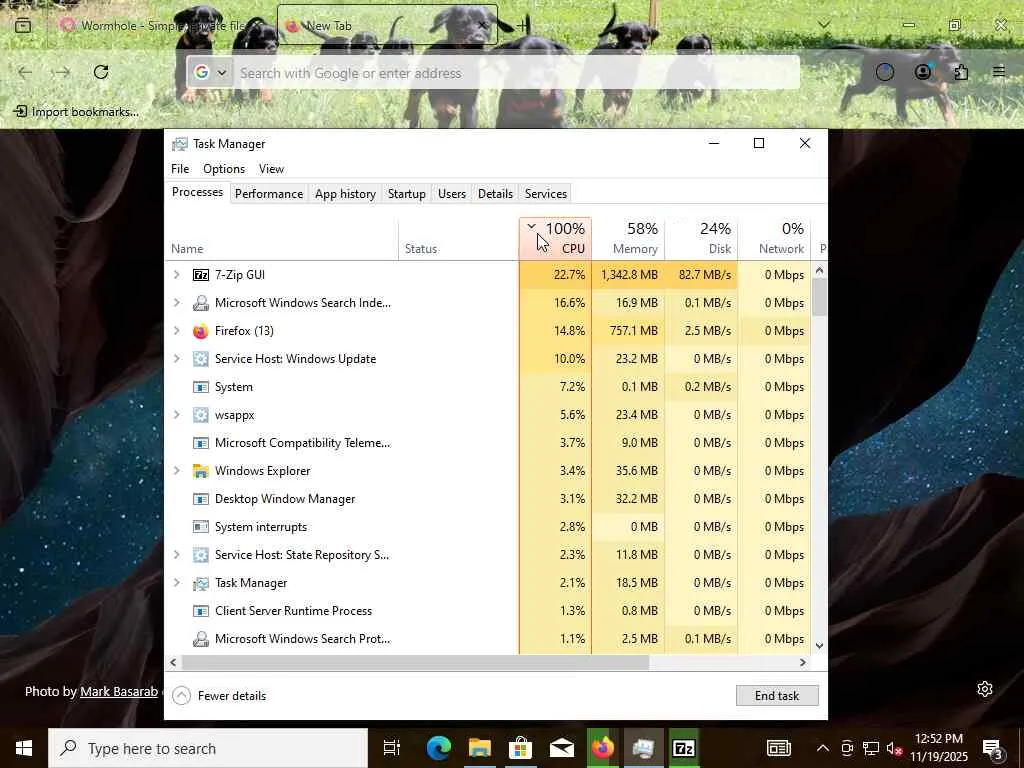The width and height of the screenshot is (1024, 768).
Task: Open Mark Basarab photo credit link
Action: coord(119,692)
